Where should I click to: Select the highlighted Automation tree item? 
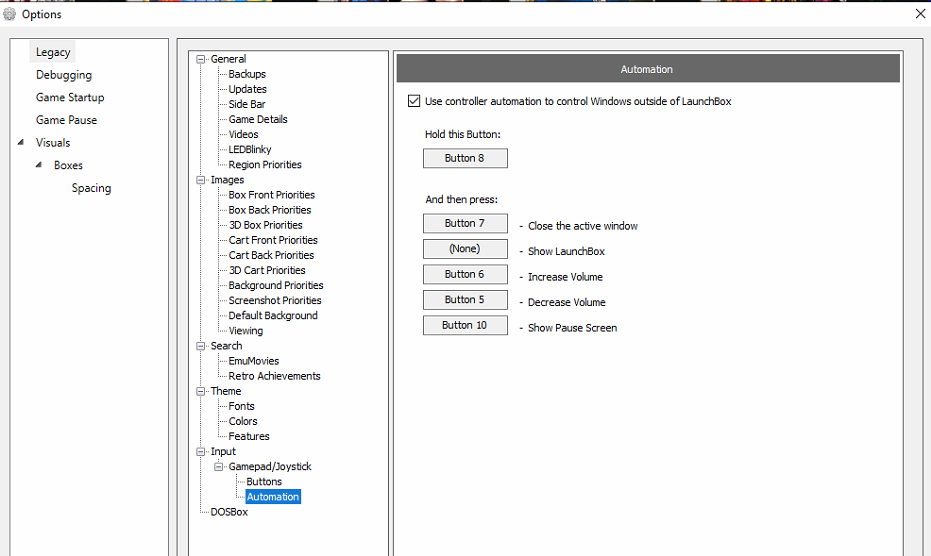click(x=273, y=497)
